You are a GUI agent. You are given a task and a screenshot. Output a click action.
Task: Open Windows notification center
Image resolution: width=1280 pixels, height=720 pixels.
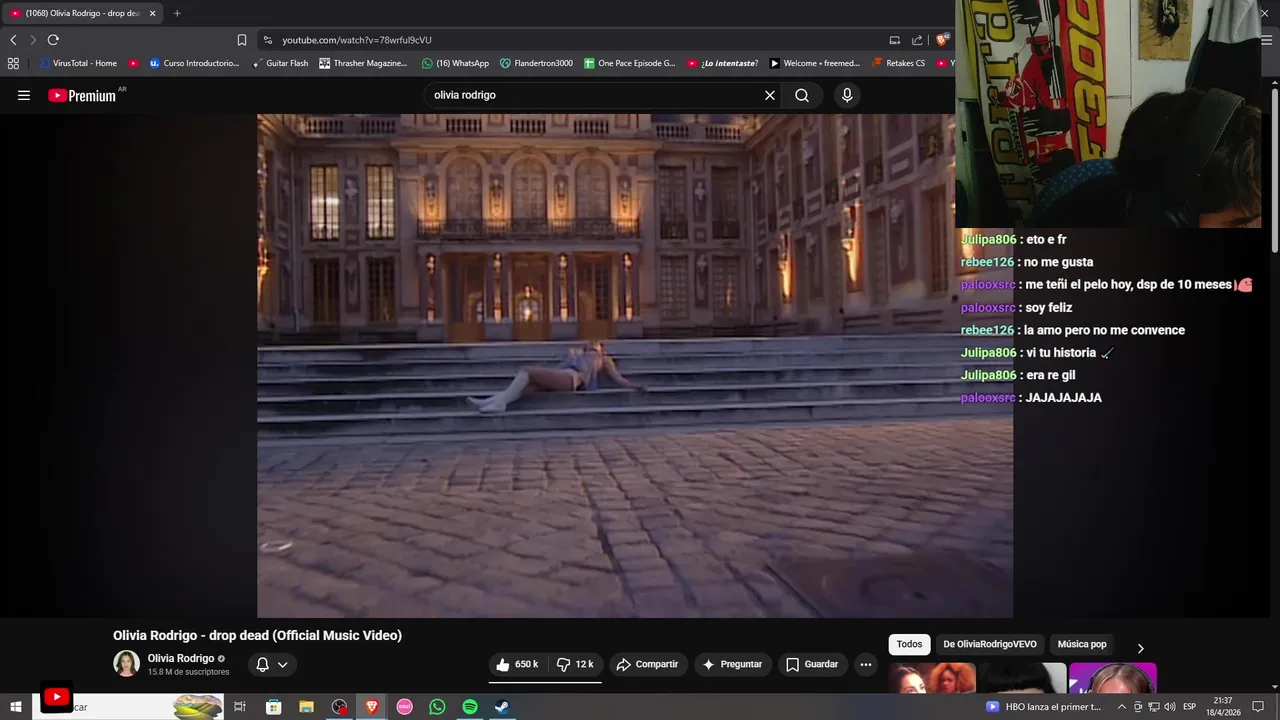pos(1258,707)
